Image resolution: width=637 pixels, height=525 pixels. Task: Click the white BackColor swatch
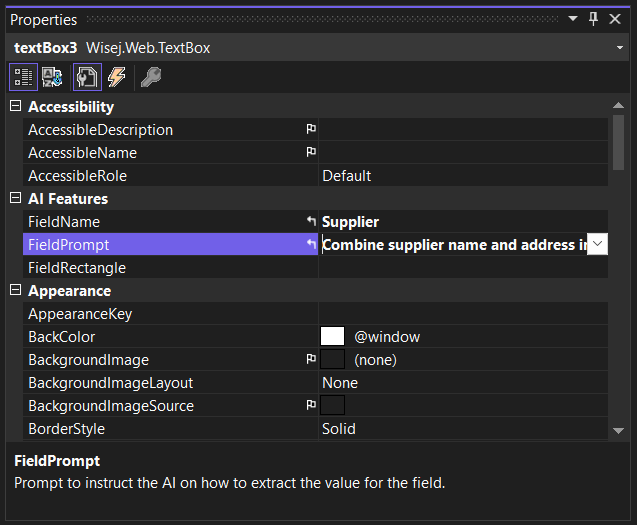332,336
